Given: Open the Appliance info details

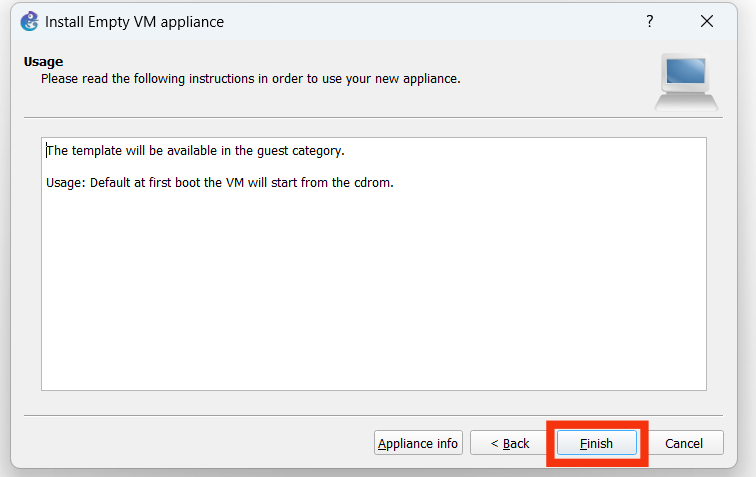Looking at the screenshot, I should pos(418,443).
